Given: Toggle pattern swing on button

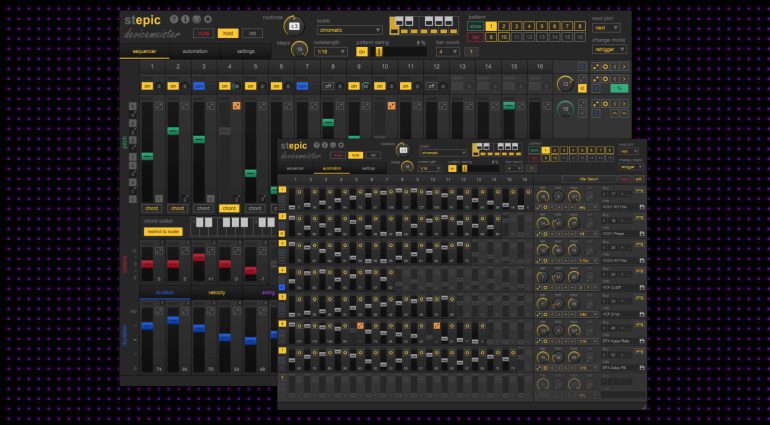Looking at the screenshot, I should point(362,52).
